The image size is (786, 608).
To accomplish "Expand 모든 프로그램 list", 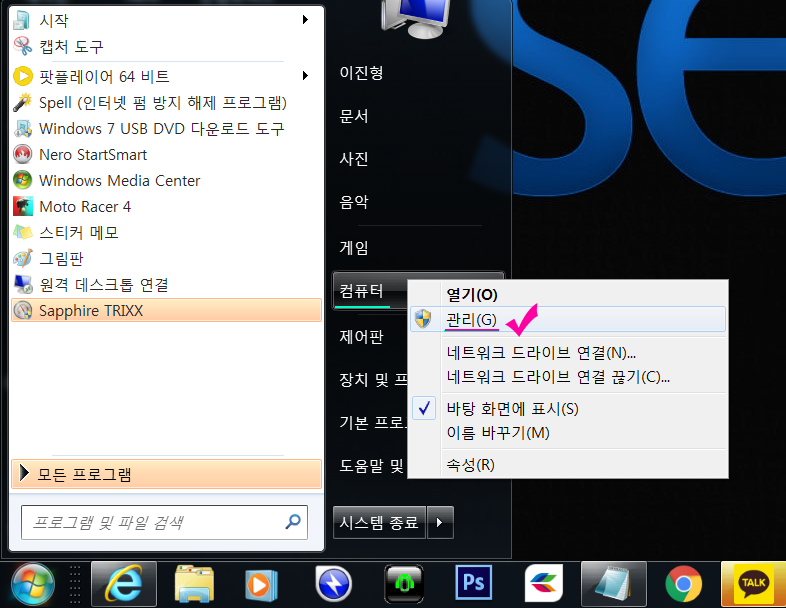I will (x=166, y=474).
